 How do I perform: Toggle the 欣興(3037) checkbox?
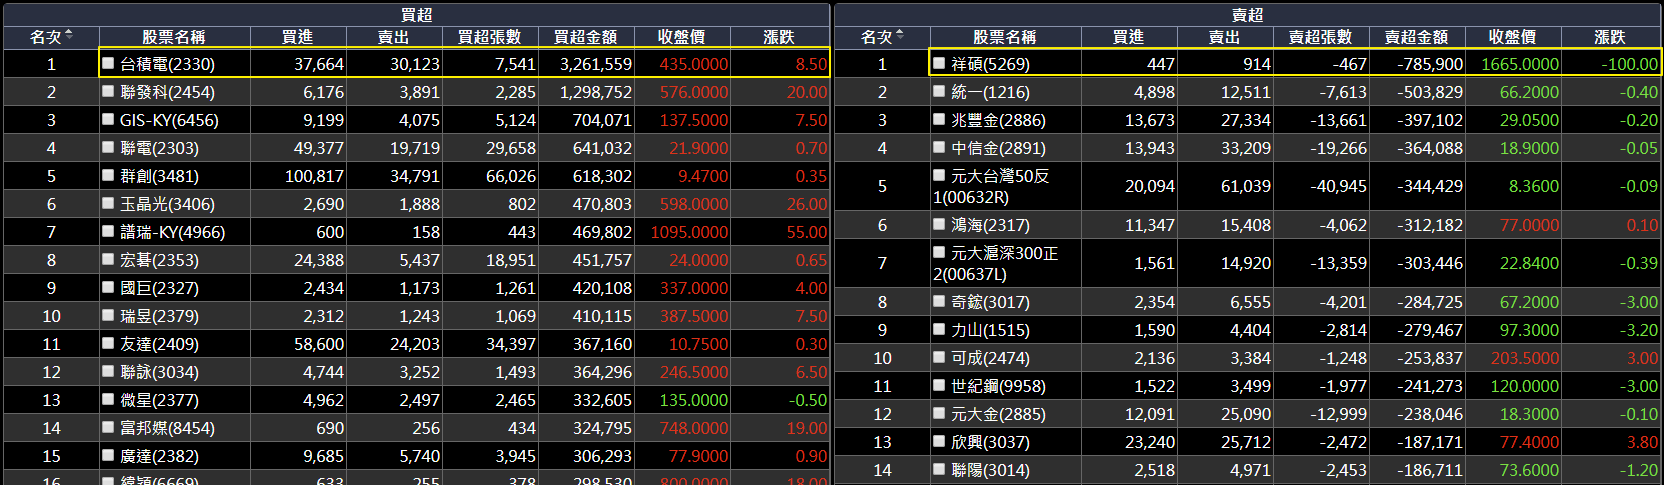(939, 441)
